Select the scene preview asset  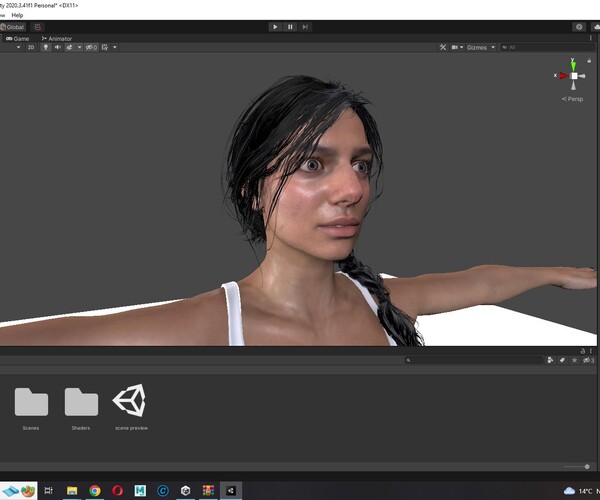tap(131, 407)
